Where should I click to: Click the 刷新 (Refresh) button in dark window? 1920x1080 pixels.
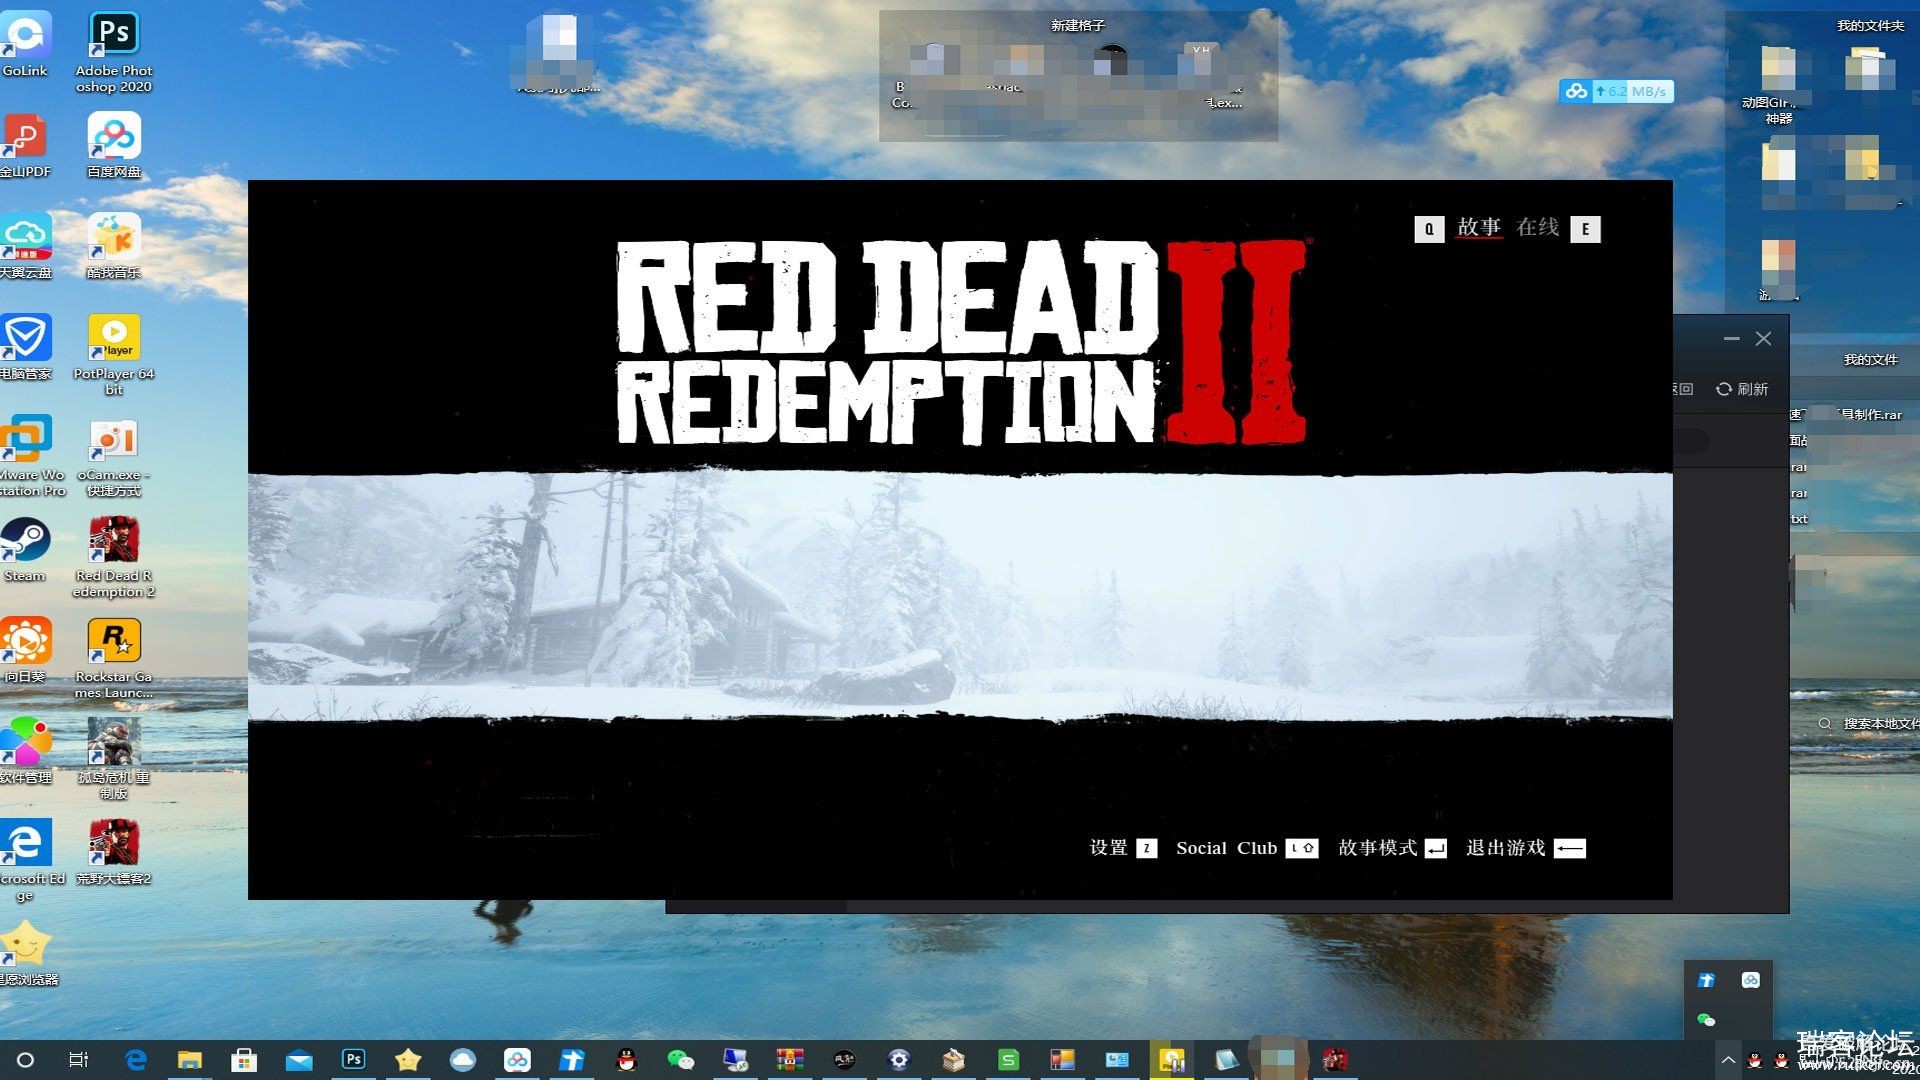(x=1742, y=389)
